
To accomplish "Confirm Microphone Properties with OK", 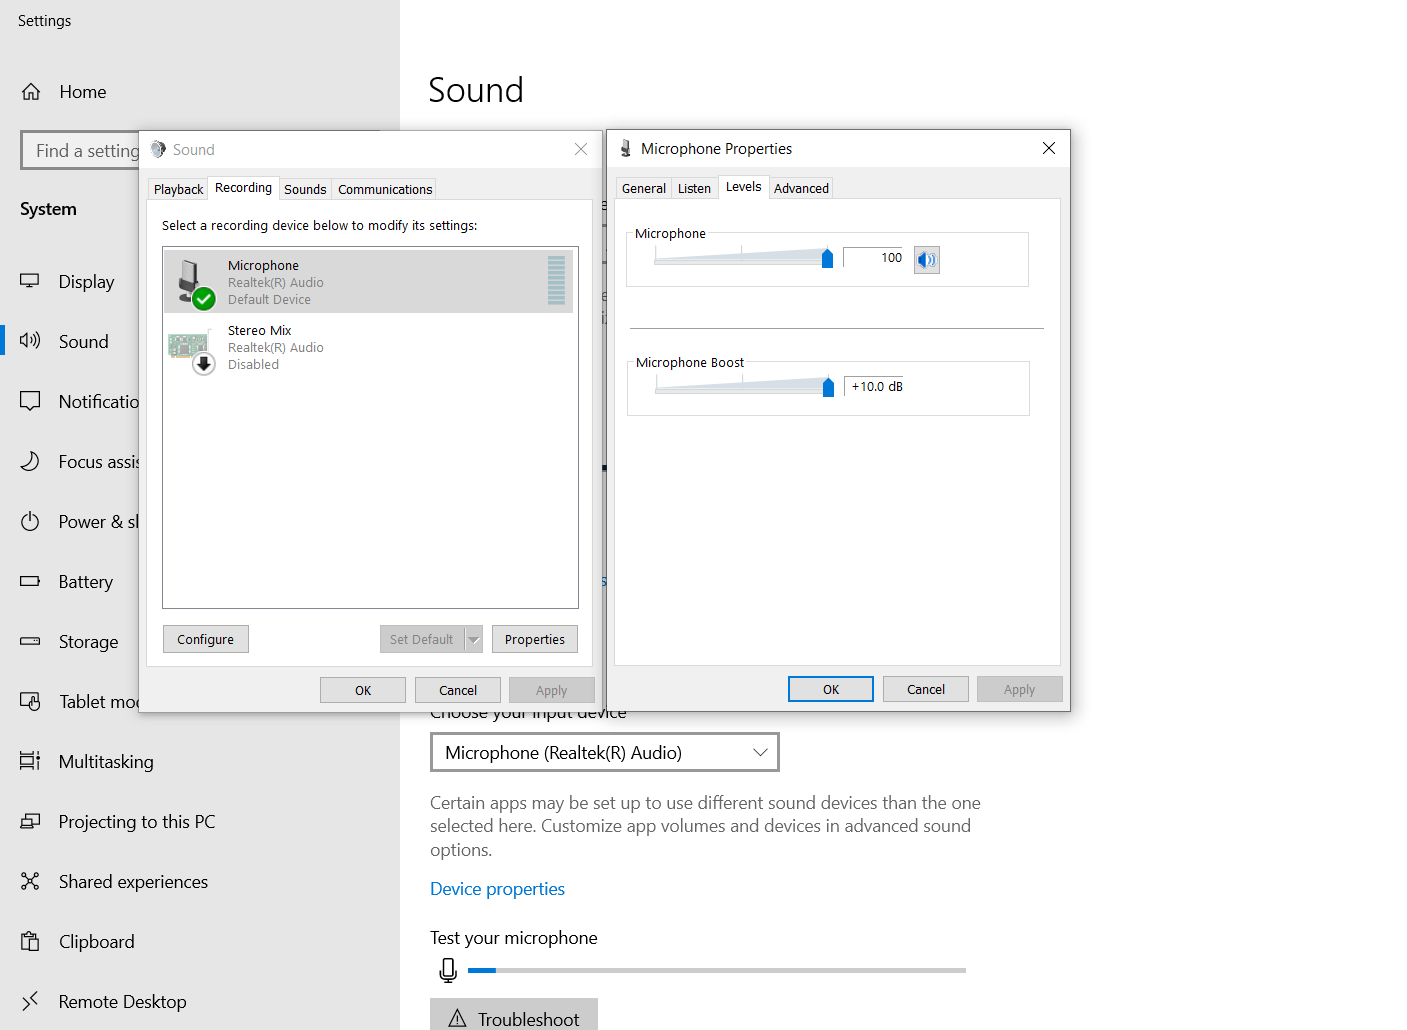I will 831,689.
